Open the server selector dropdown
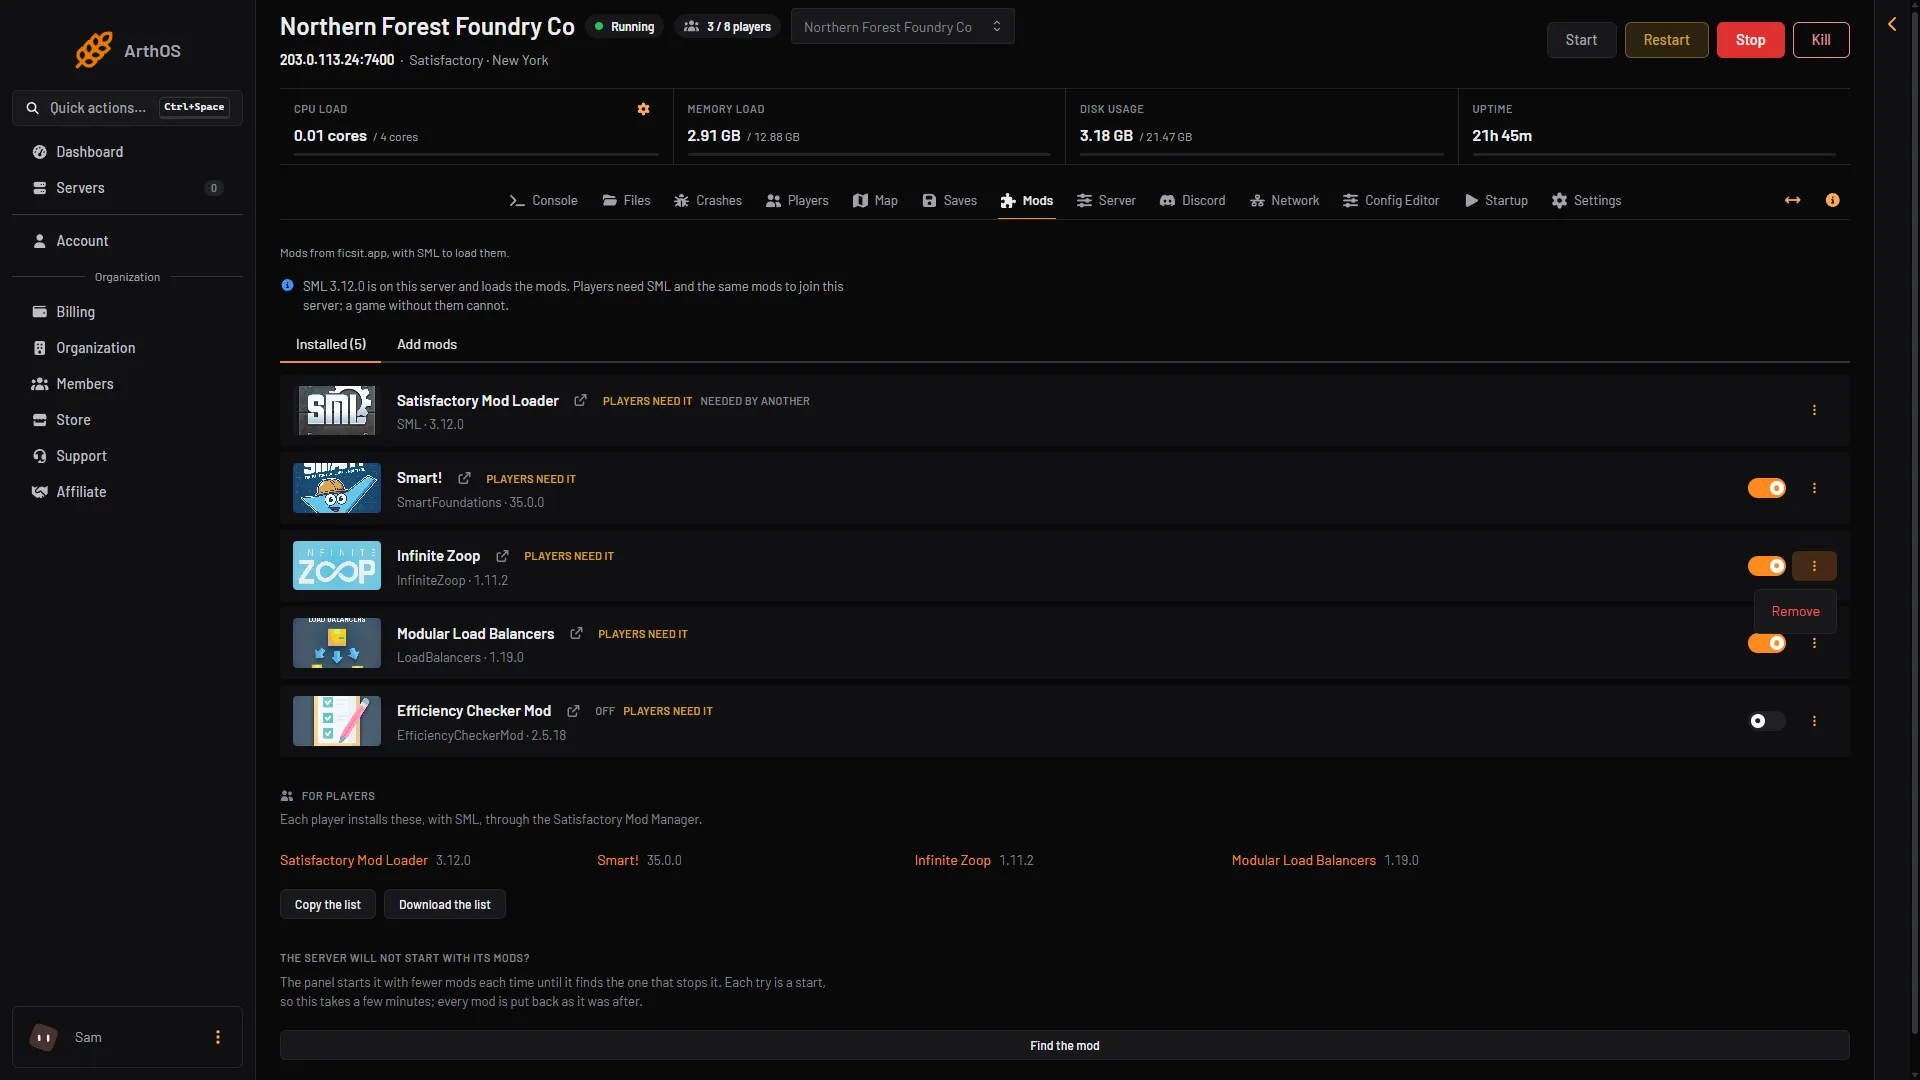 [902, 27]
